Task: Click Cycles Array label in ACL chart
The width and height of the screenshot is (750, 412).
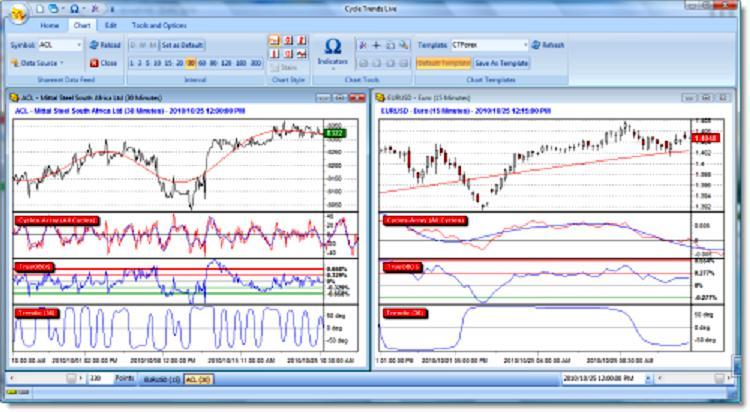Action: pos(57,221)
